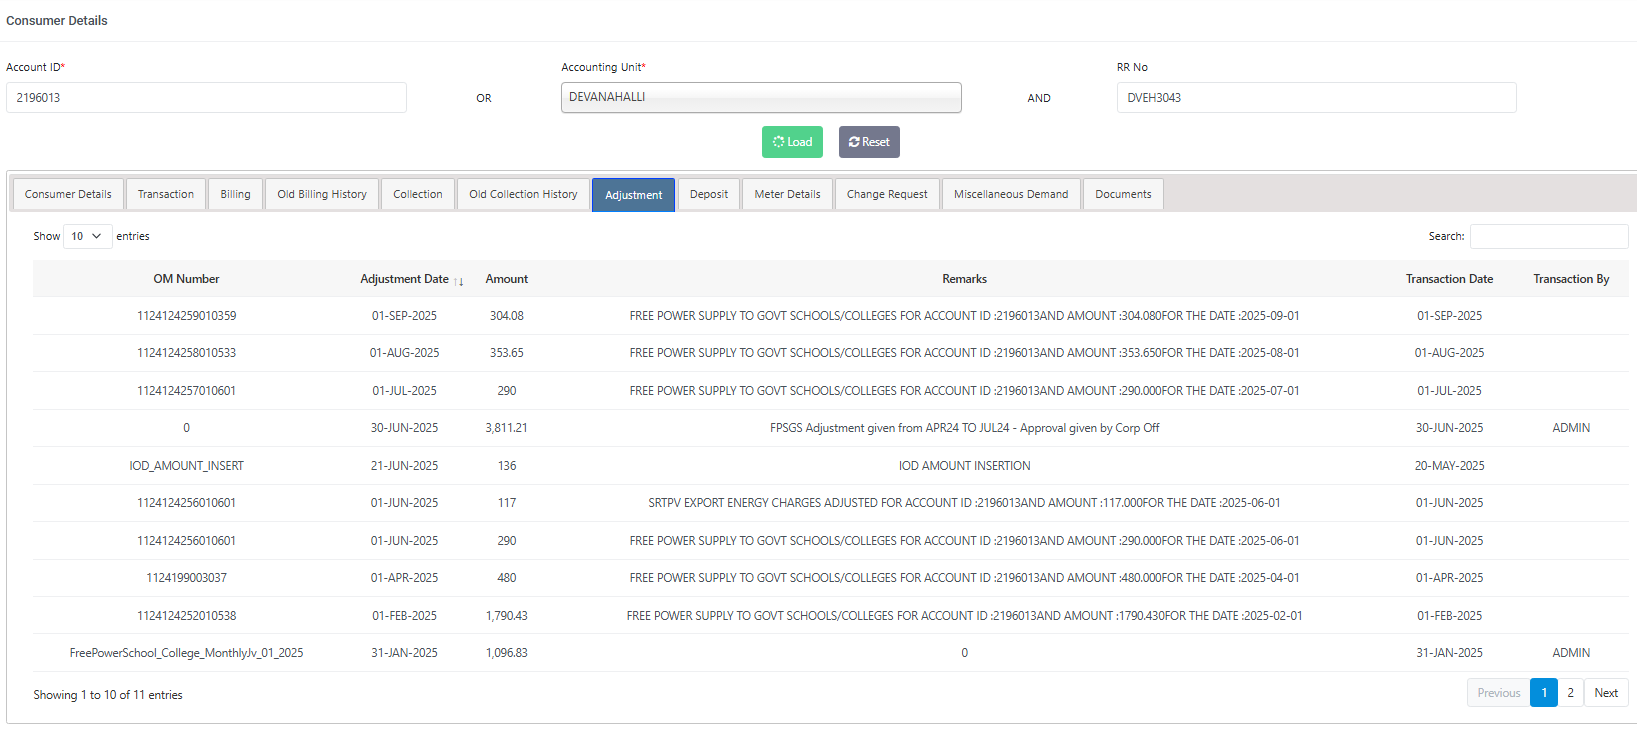Open the Transaction tab
Image resolution: width=1637 pixels, height=731 pixels.
[x=166, y=194]
